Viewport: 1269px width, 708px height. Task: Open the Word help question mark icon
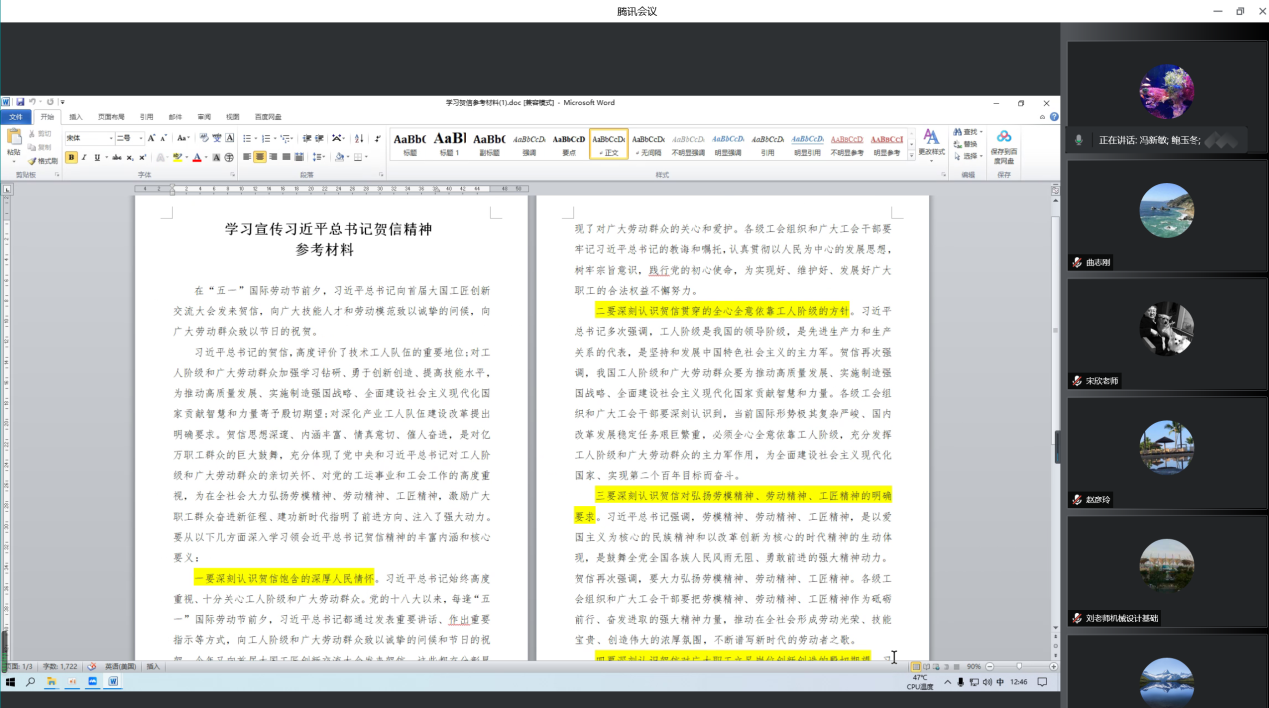tap(1054, 117)
